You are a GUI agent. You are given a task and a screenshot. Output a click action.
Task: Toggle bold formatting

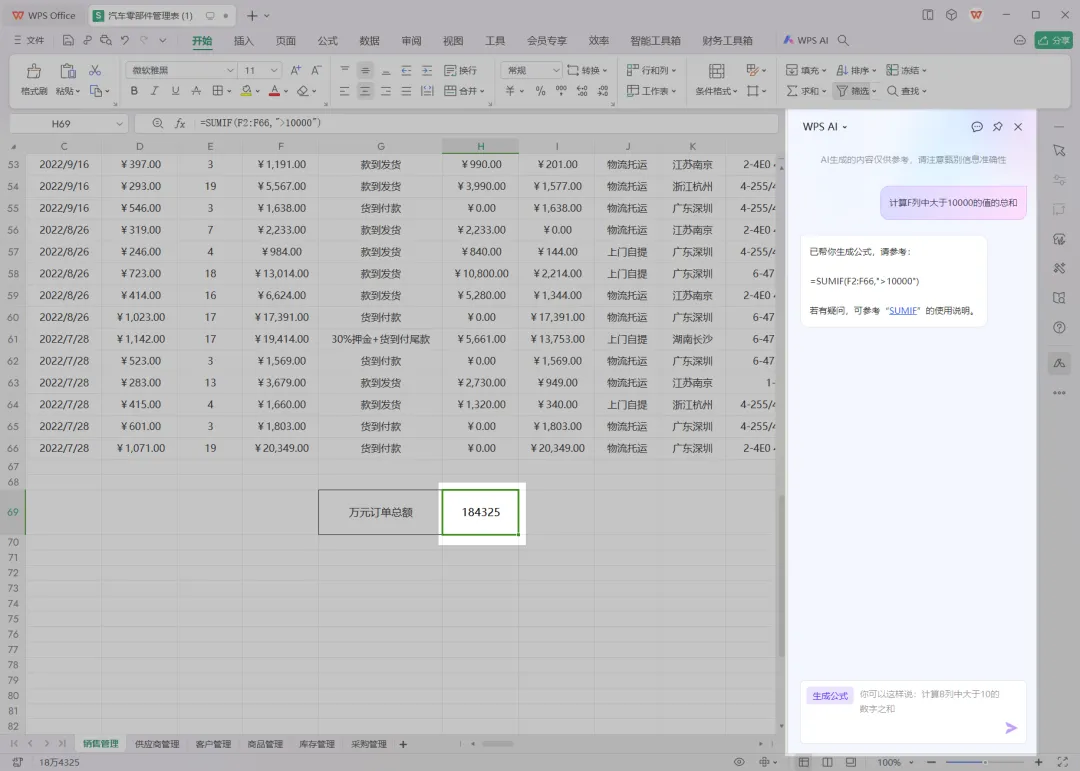[x=134, y=90]
